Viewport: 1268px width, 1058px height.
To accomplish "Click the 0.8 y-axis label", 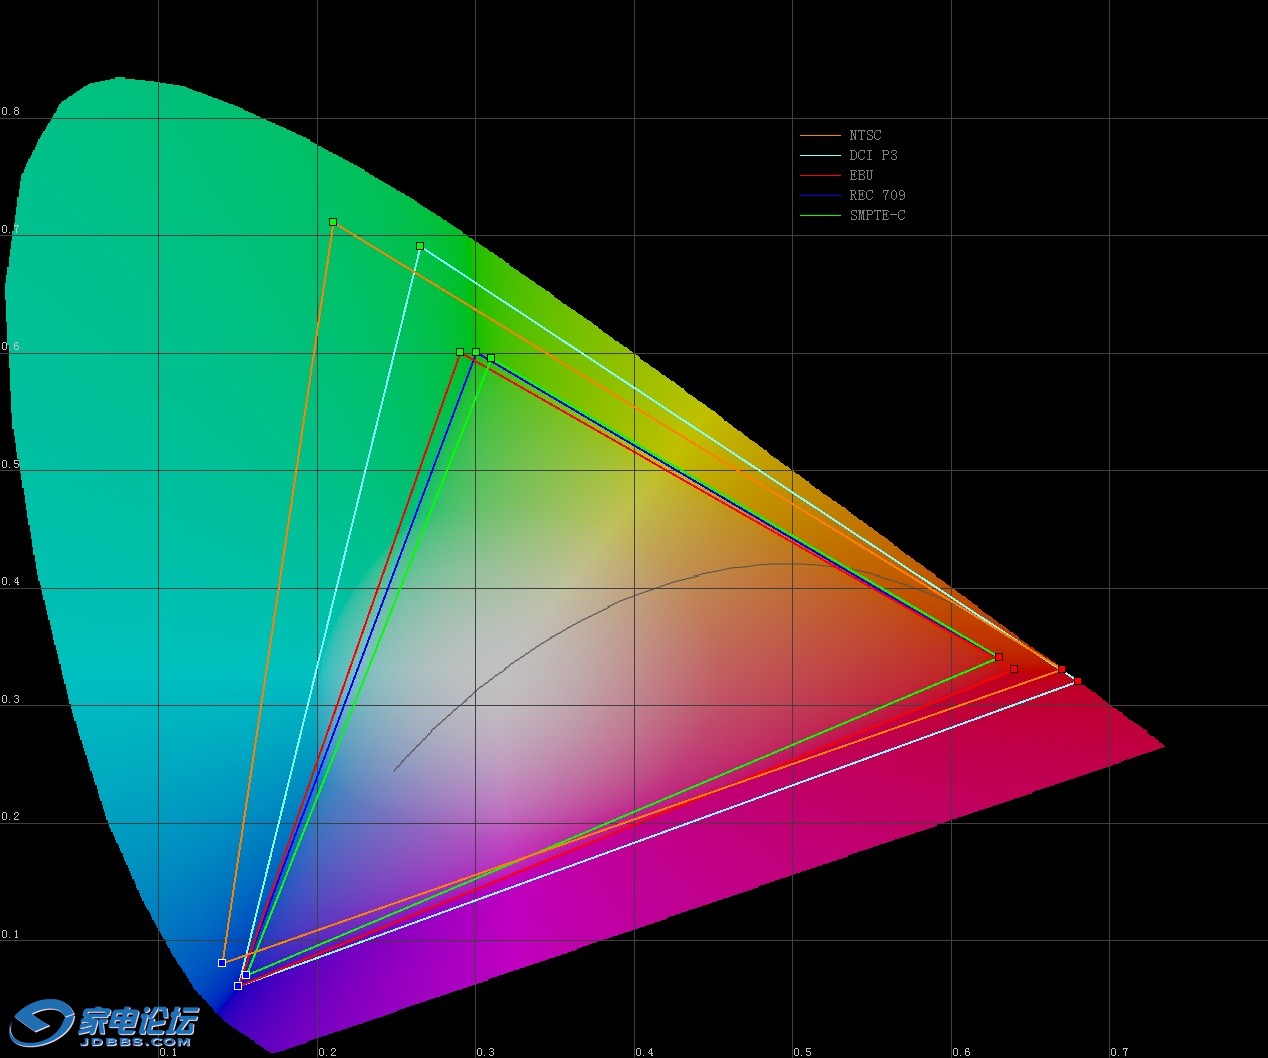I will pos(10,111).
